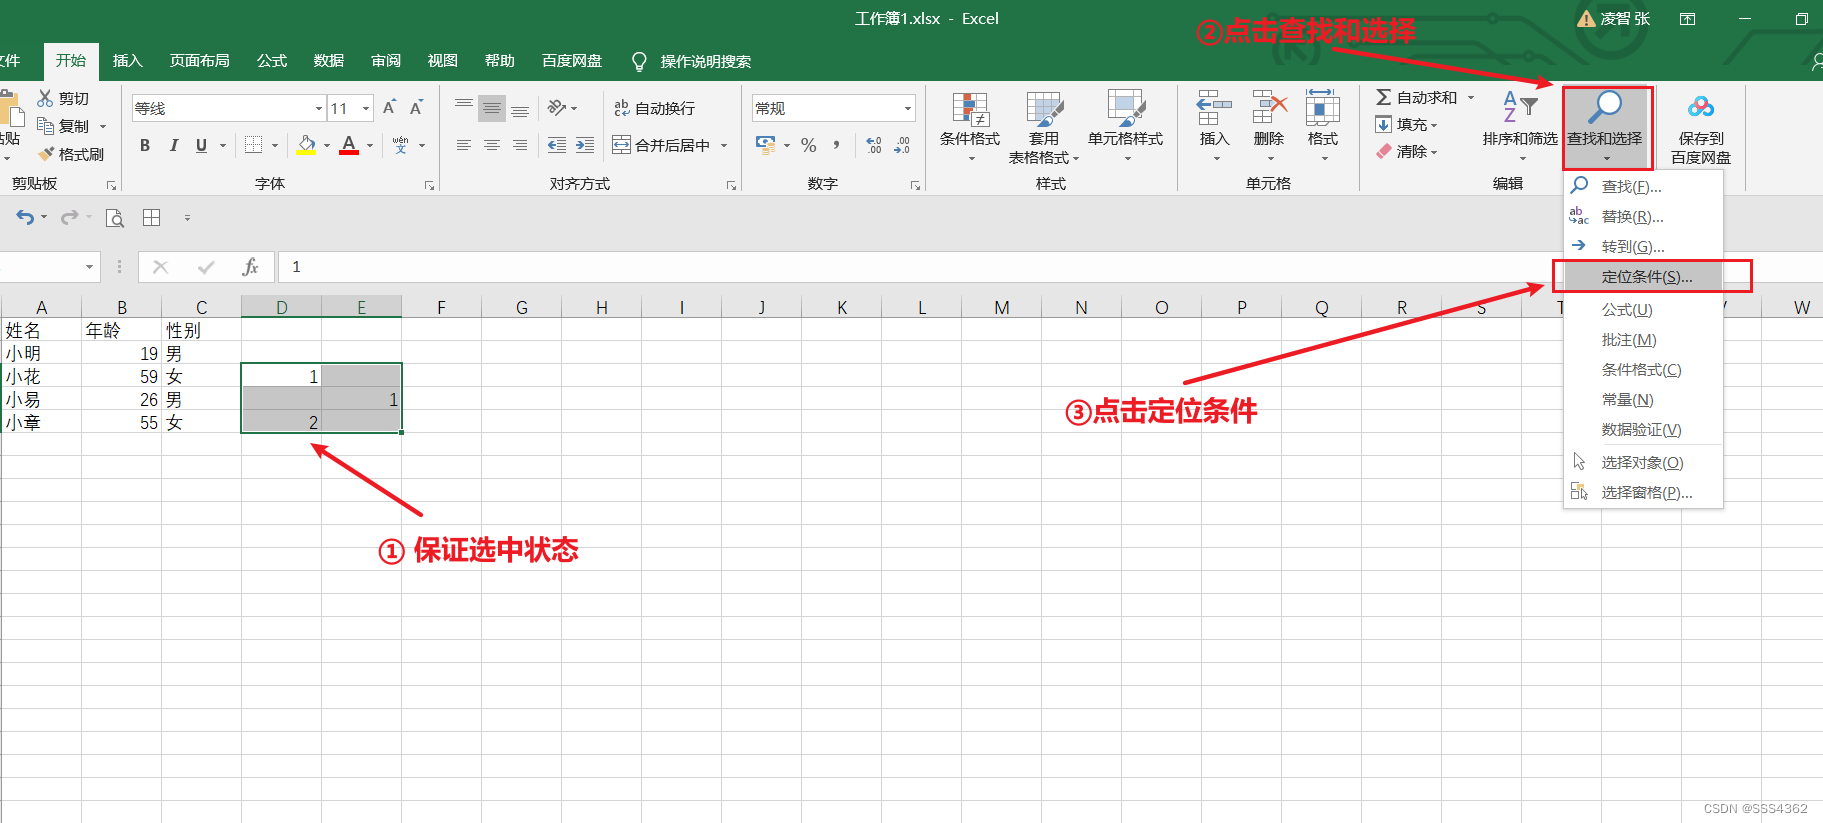
Task: Decrease font size with smaller A icon
Action: 416,108
